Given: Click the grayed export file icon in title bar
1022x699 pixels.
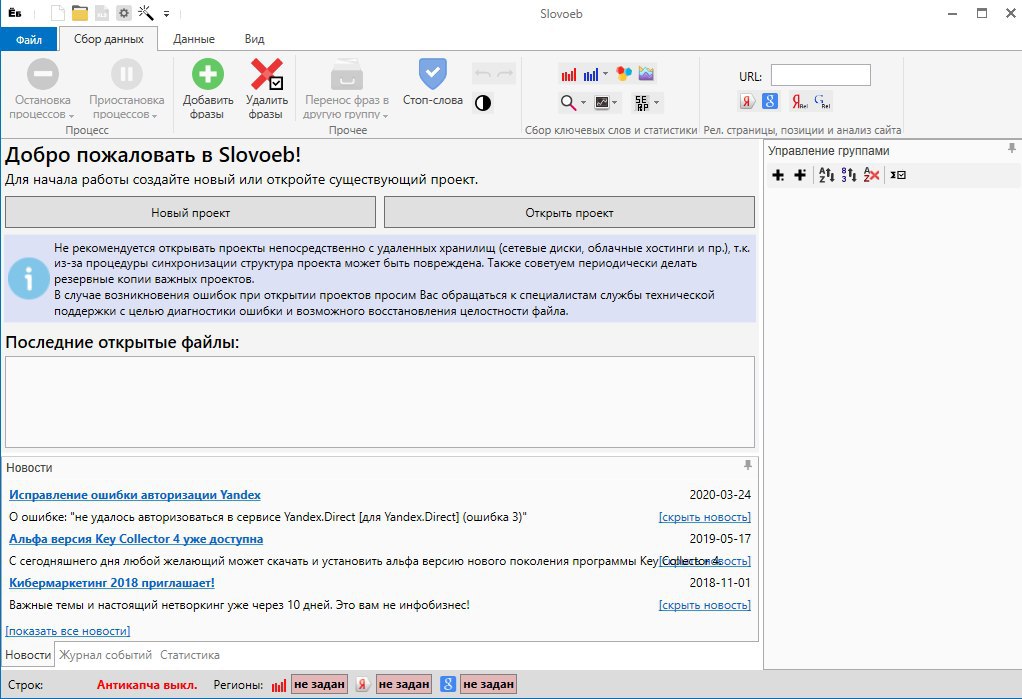Looking at the screenshot, I should click(x=102, y=13).
